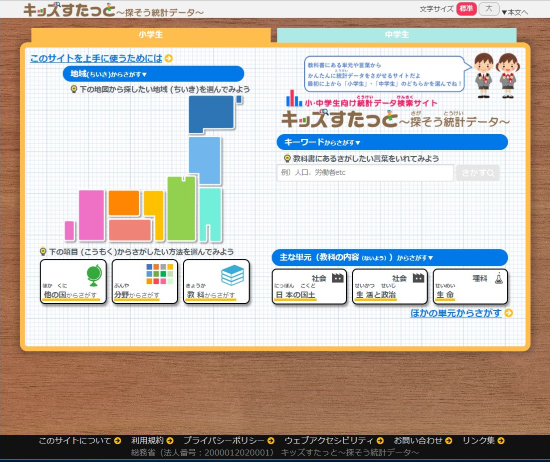This screenshot has width=550, height=462.
Task: Open このサイトを上手に使うためには link
Action: (96, 58)
